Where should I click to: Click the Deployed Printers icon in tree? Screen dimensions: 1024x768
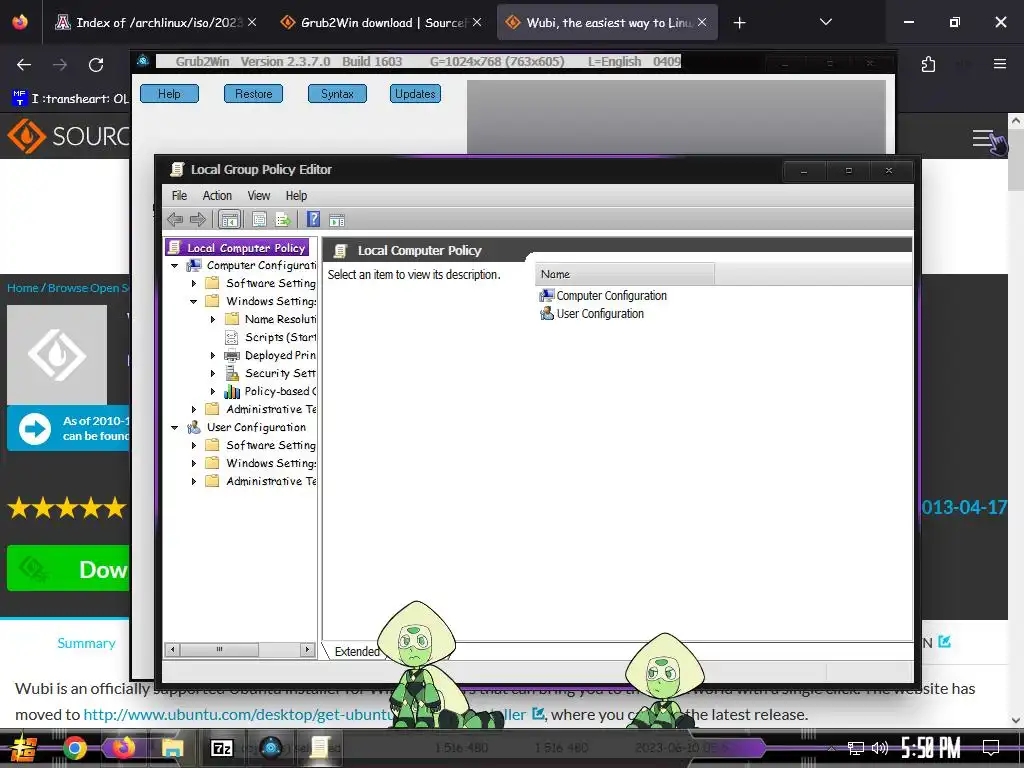coord(232,355)
